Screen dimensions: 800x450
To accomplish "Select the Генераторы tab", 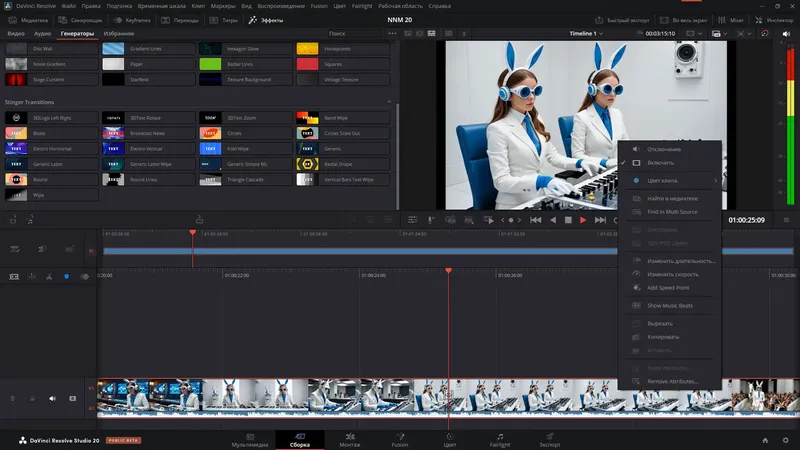I will [77, 34].
